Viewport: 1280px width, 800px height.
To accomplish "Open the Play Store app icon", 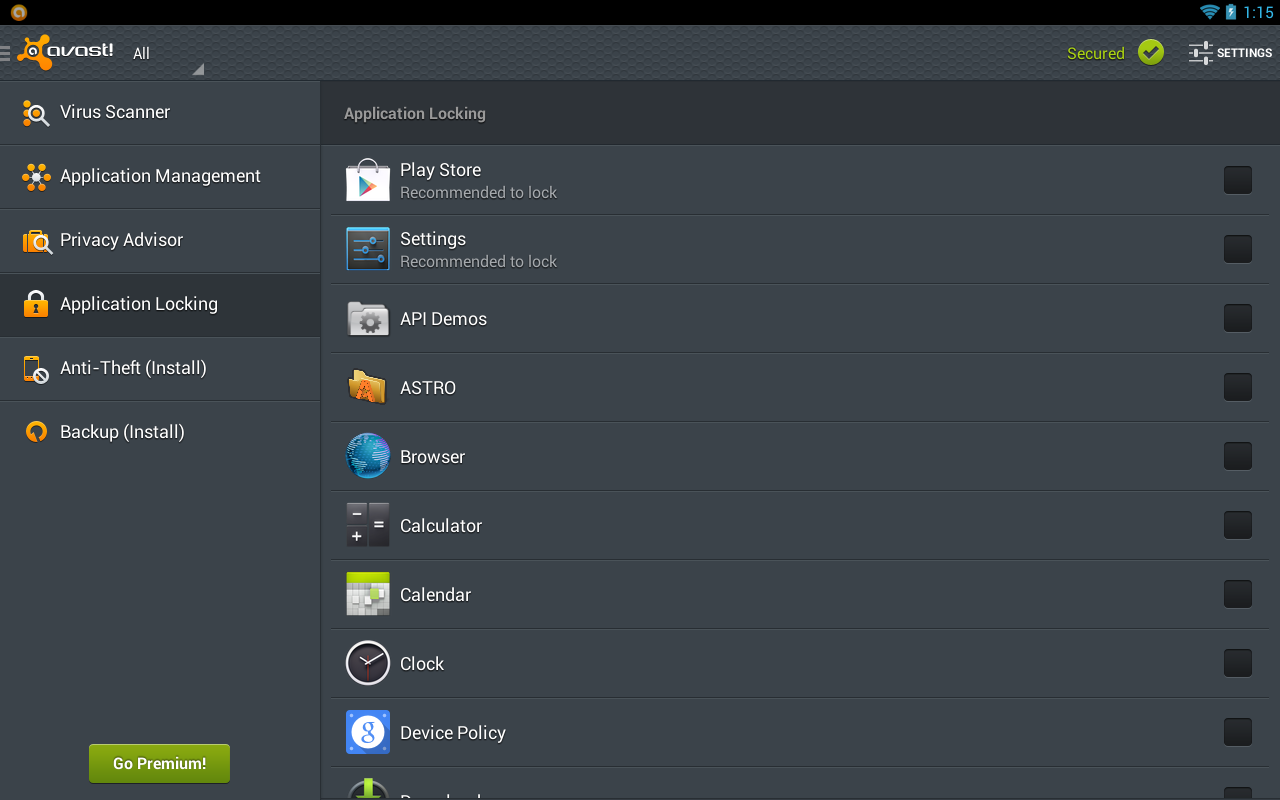I will pos(367,180).
